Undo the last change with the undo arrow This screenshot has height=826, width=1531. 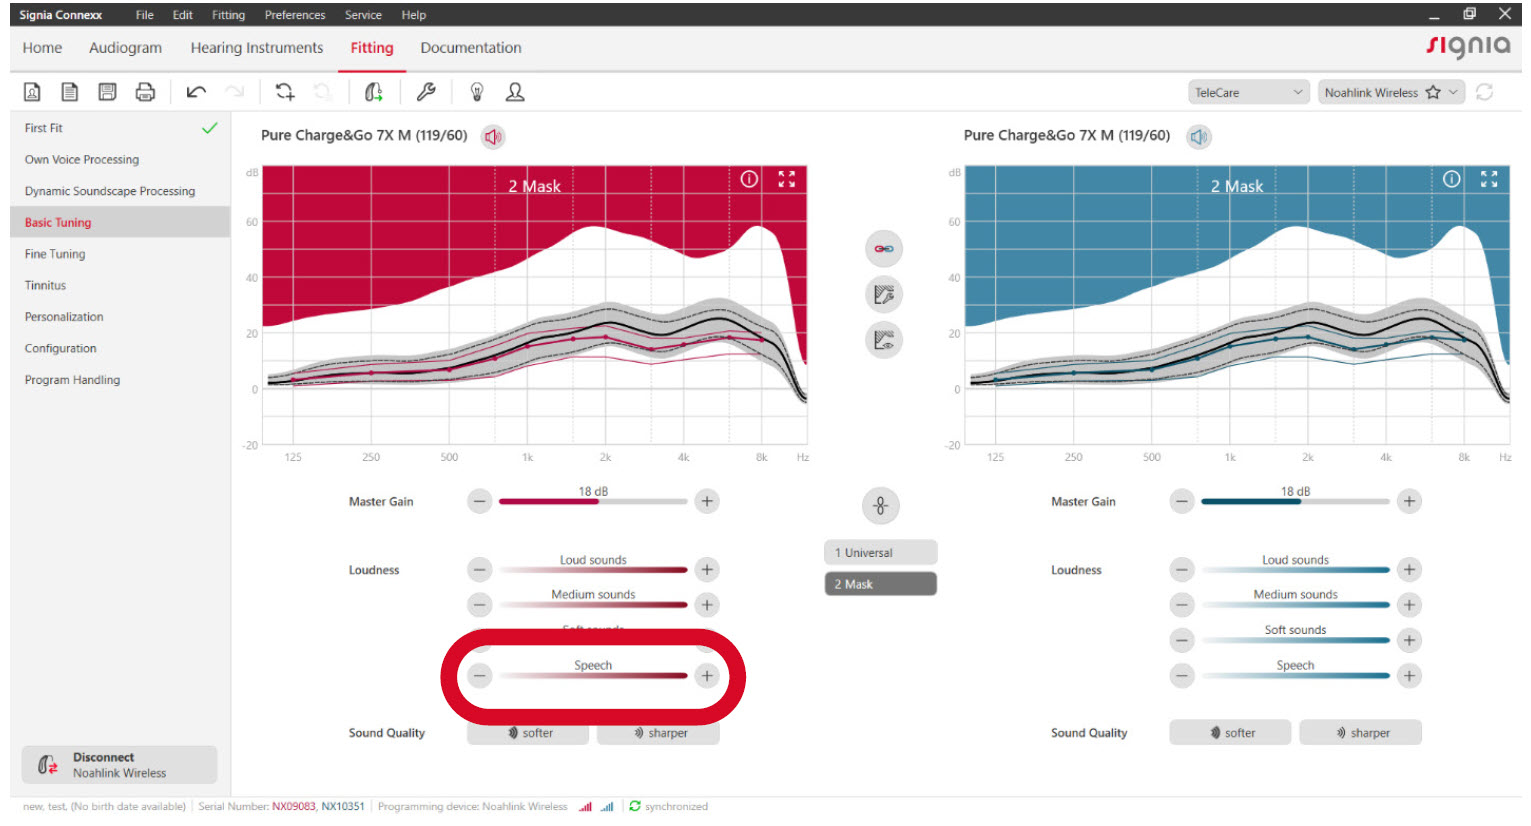[196, 92]
